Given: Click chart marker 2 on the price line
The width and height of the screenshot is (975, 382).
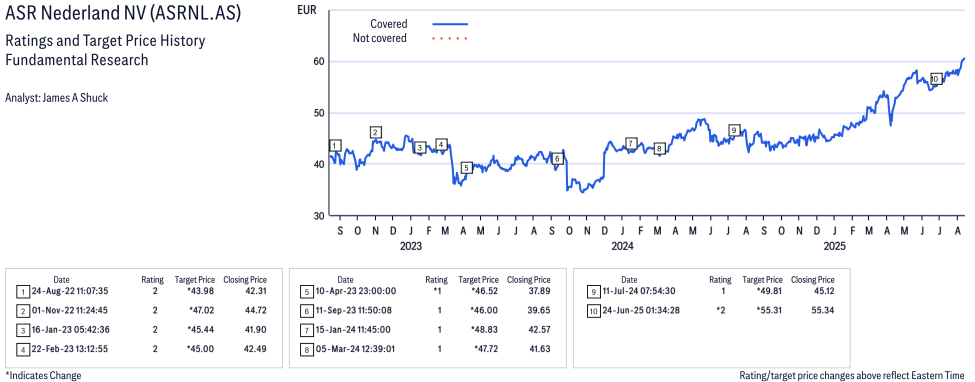Looking at the screenshot, I should tap(375, 132).
